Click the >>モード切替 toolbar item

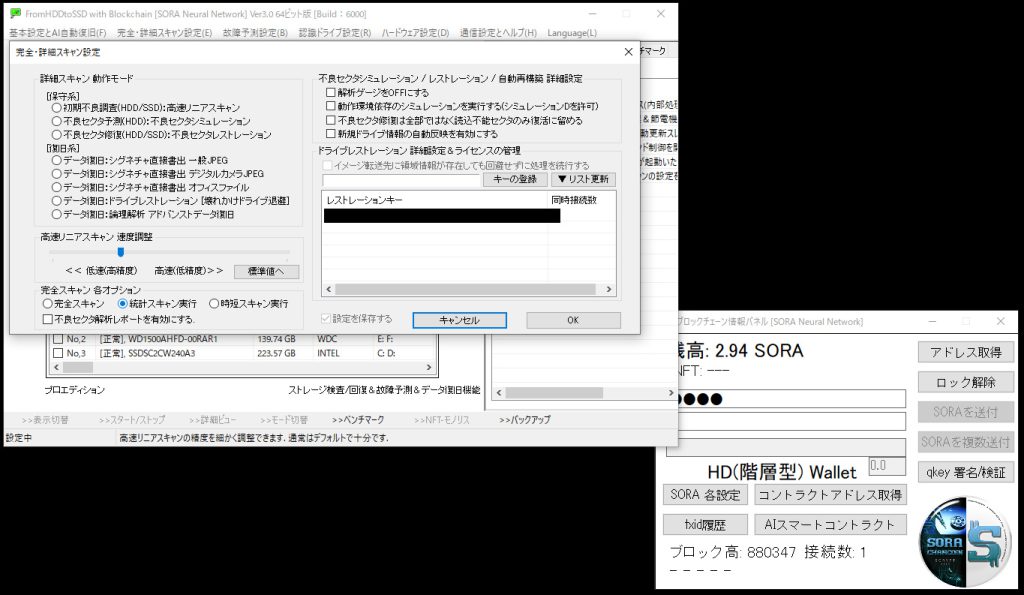point(284,420)
